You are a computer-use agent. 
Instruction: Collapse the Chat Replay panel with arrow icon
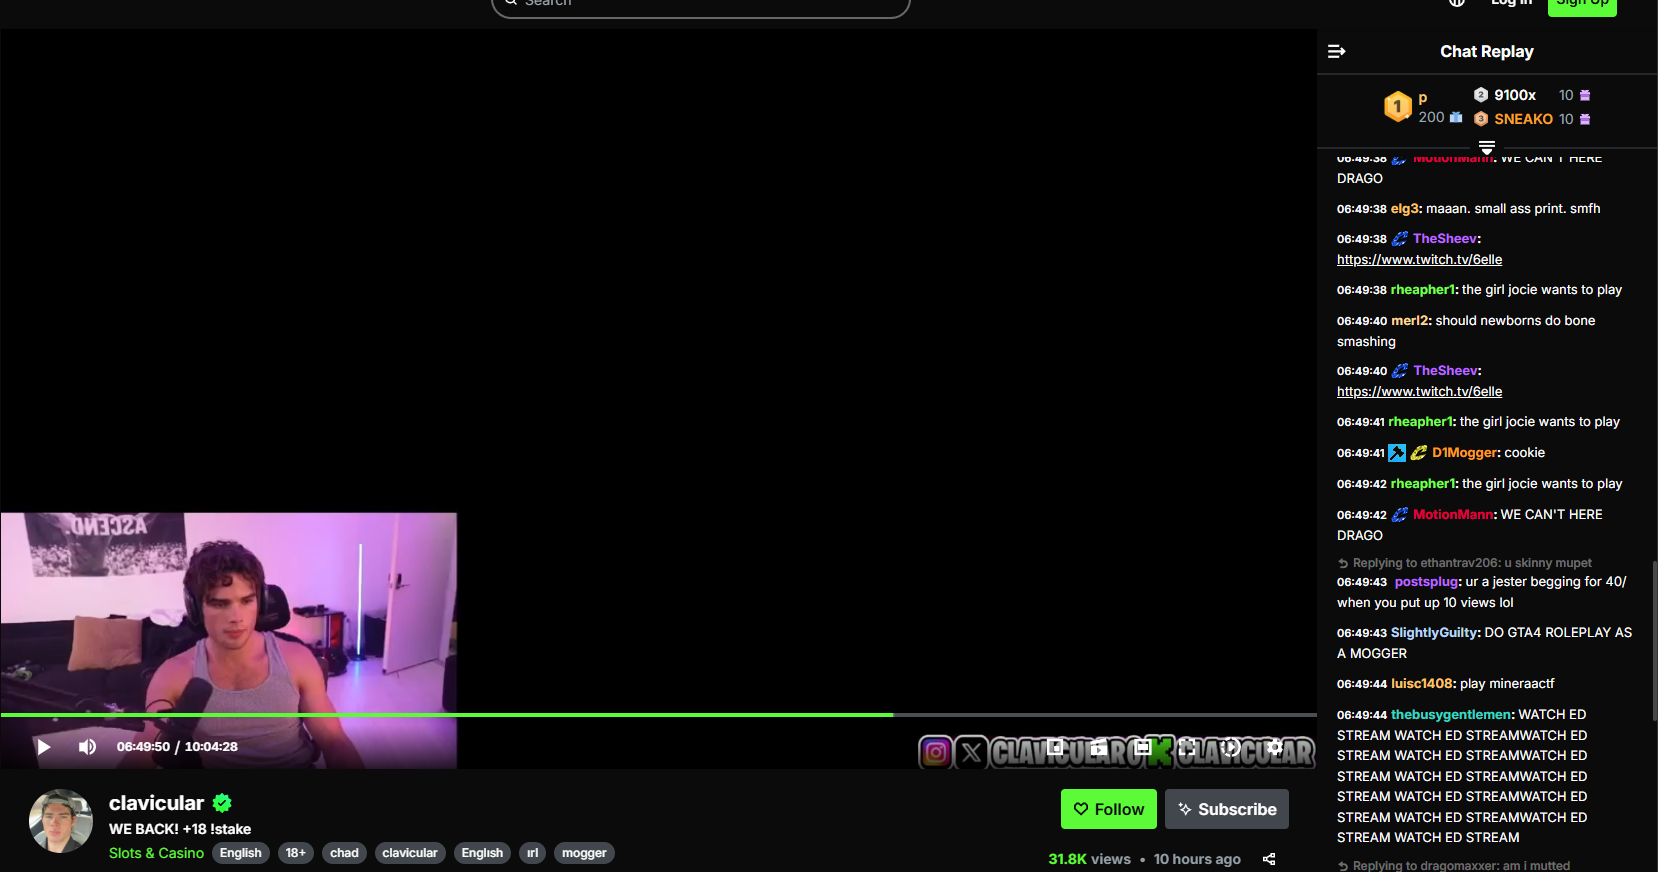click(1336, 51)
